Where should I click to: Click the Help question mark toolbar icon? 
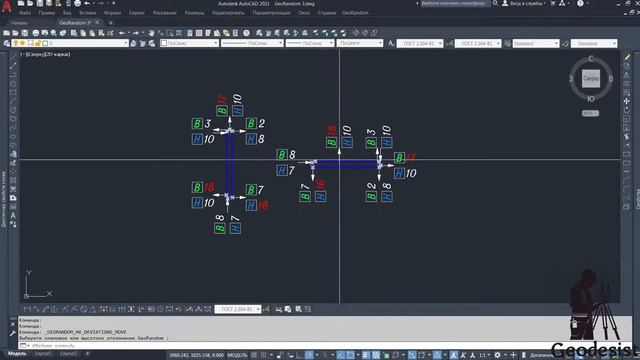(247, 33)
